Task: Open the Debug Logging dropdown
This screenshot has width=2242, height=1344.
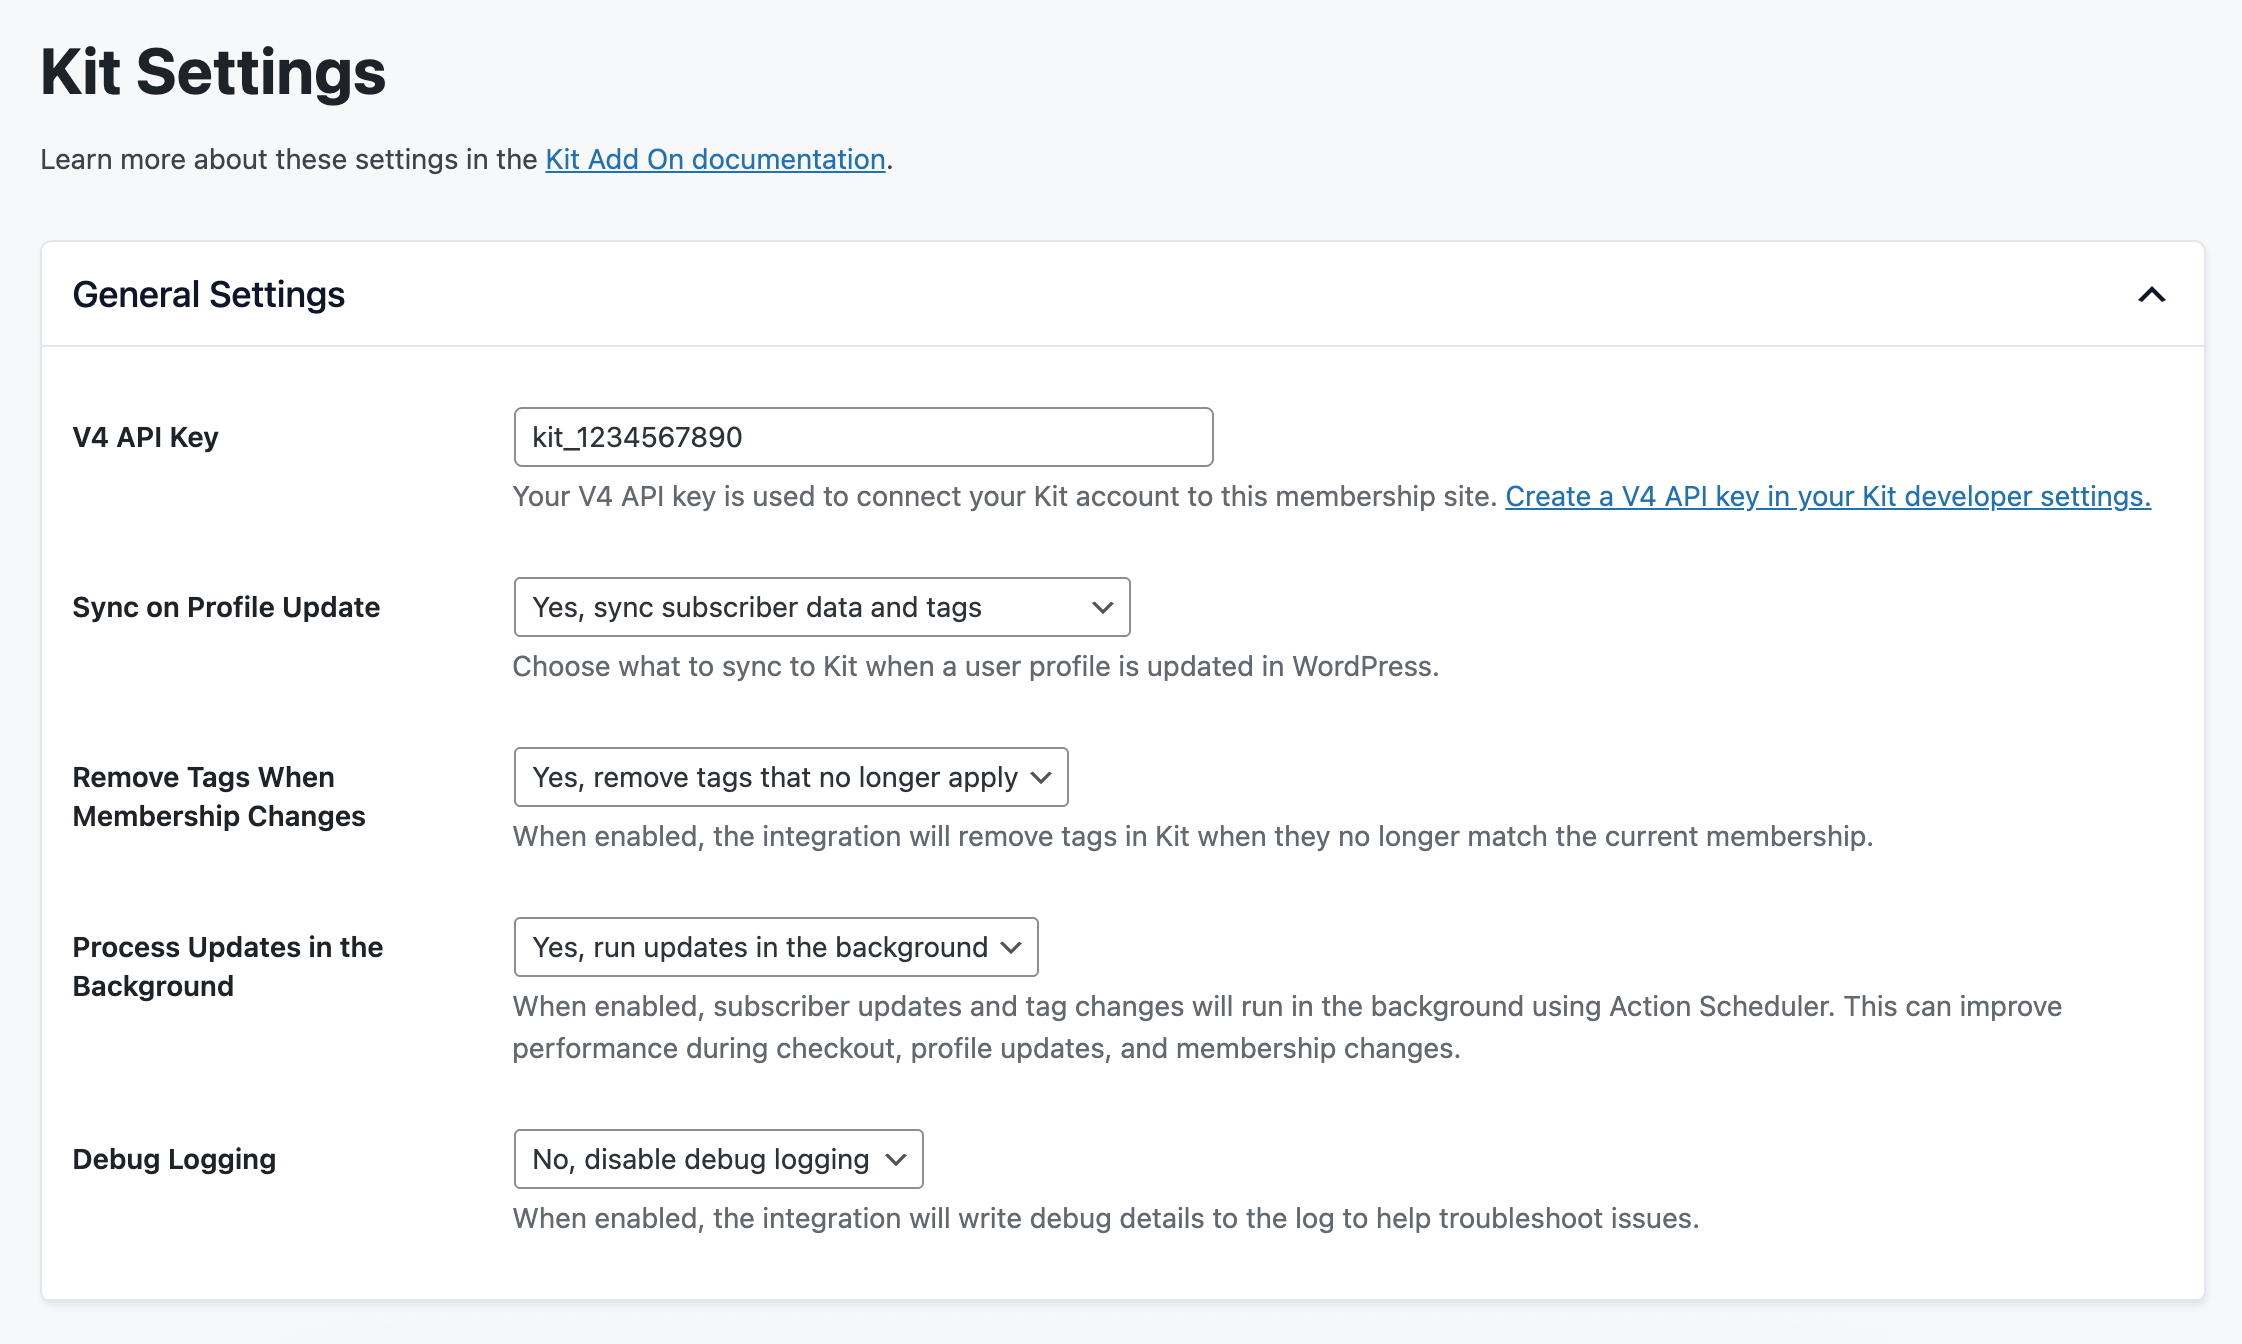Action: (x=717, y=1159)
